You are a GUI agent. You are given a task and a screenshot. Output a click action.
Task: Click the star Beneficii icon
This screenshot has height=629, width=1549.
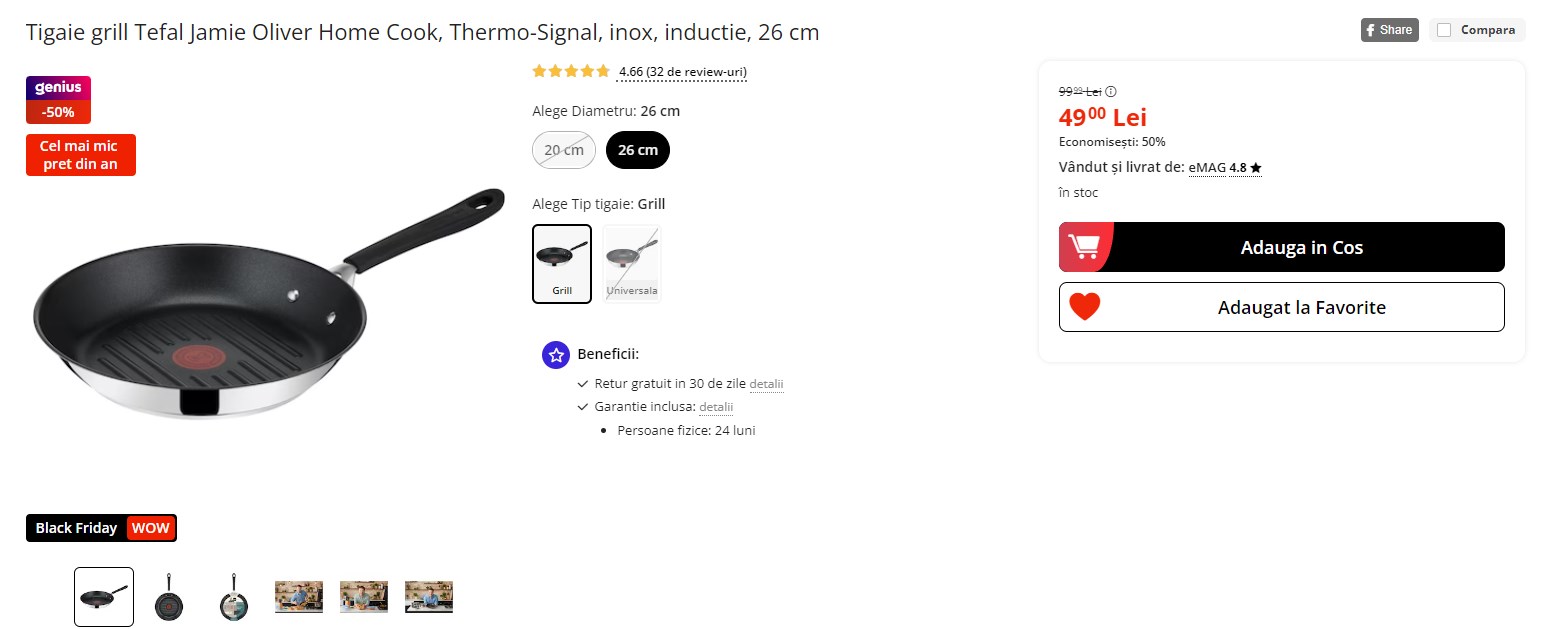(555, 354)
